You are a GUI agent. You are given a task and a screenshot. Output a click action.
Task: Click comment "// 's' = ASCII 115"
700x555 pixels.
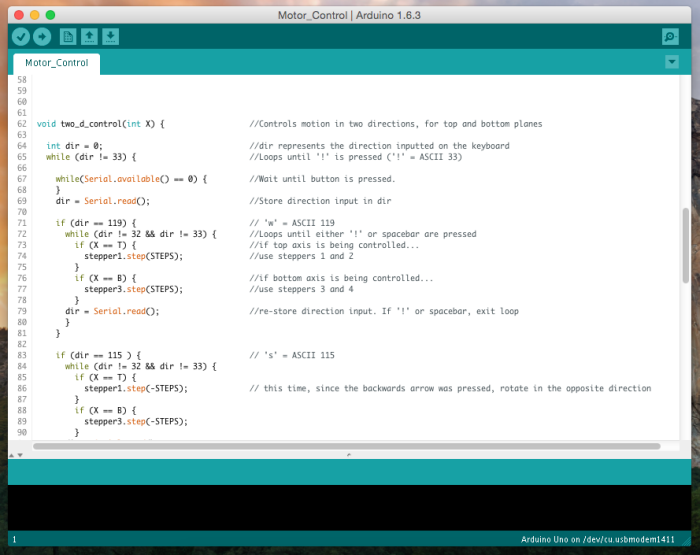pos(292,355)
